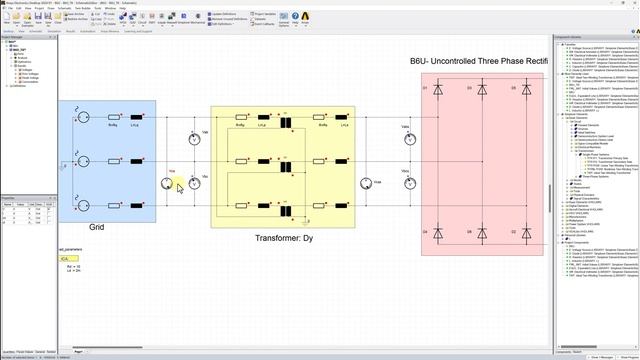Click Update Definitions
Image resolution: width=640 pixels, height=360 pixels.
point(222,14)
